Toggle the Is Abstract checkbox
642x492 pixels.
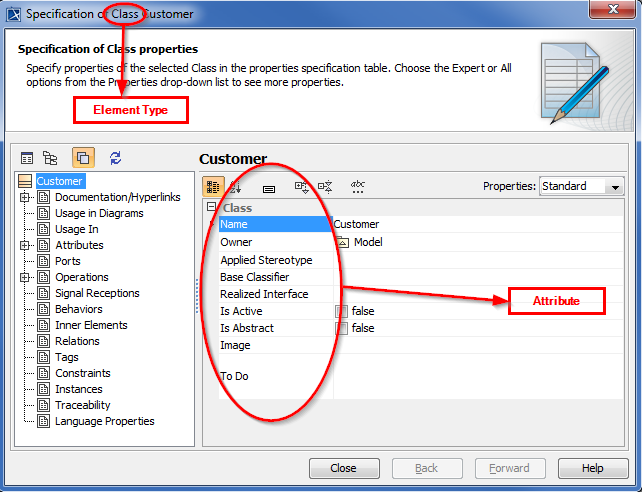point(341,328)
